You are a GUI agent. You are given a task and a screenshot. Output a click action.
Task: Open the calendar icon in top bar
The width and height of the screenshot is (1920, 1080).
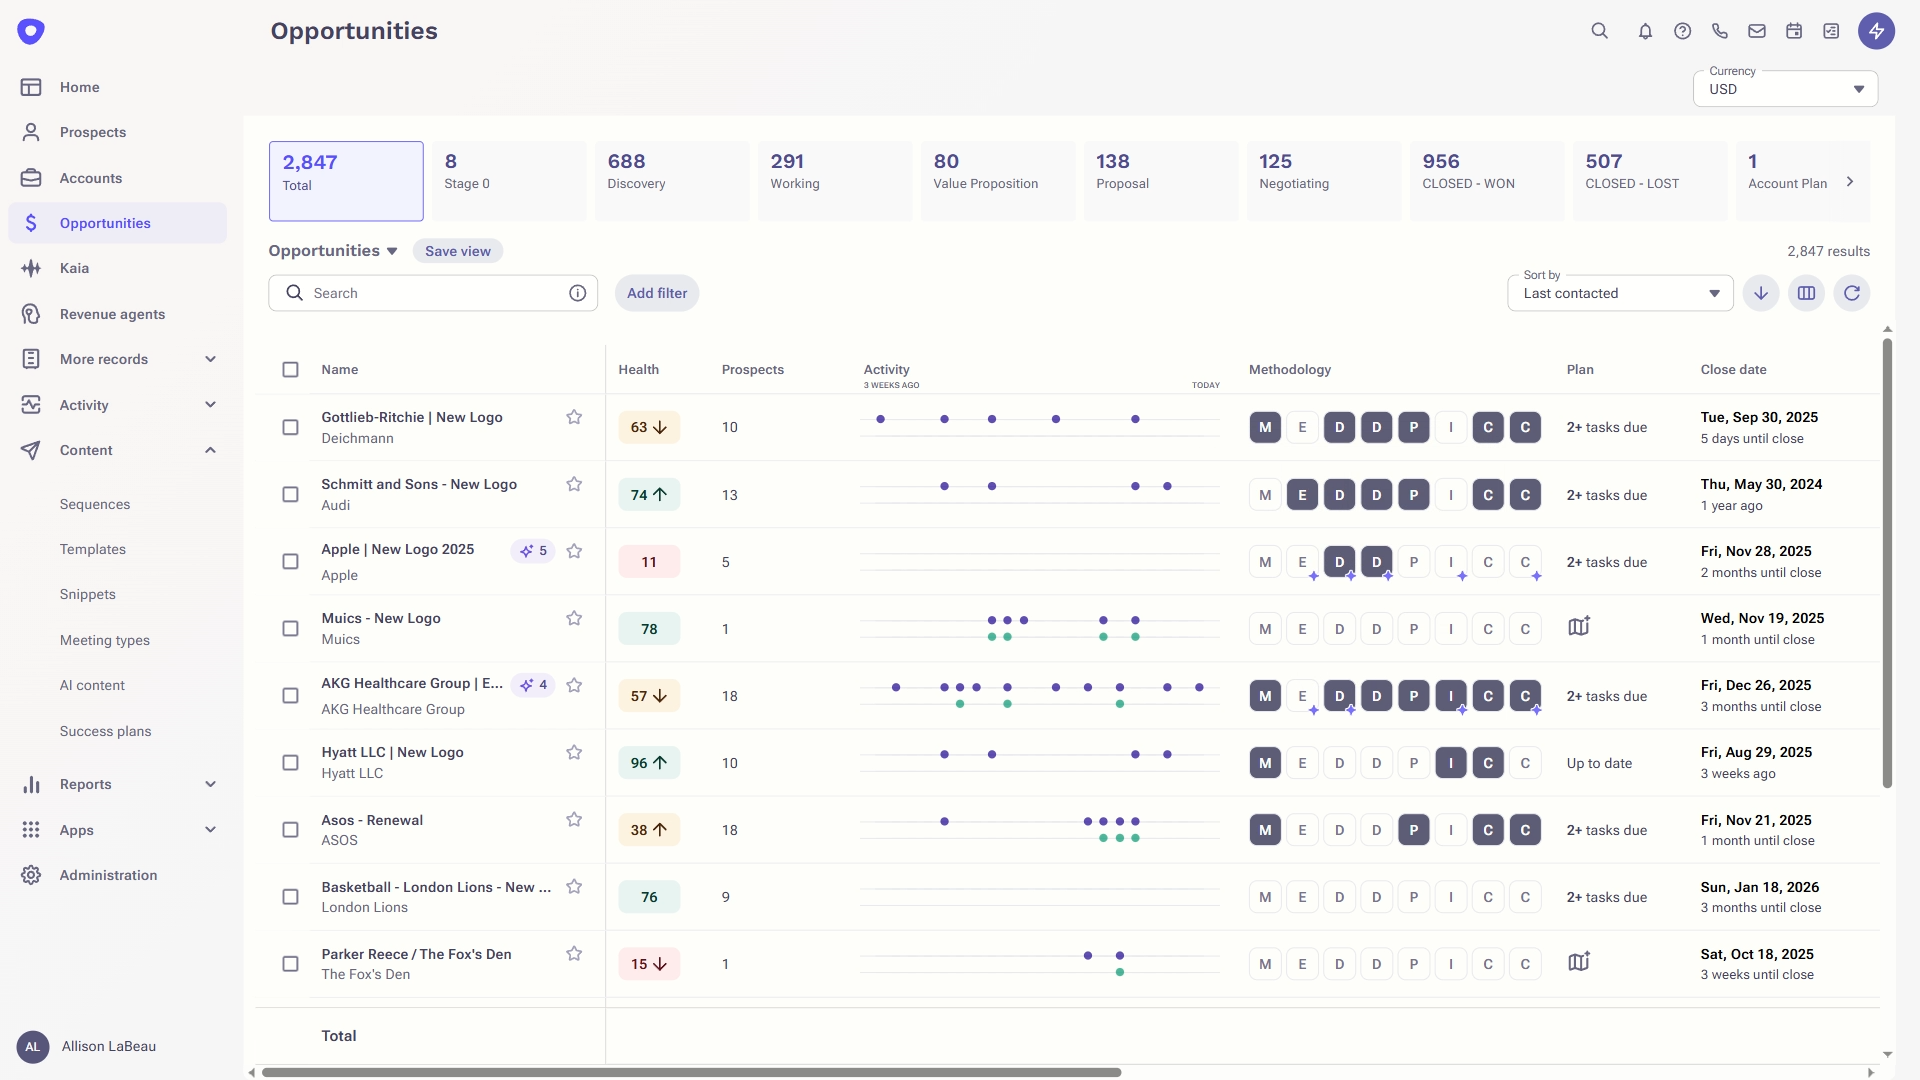(x=1794, y=31)
